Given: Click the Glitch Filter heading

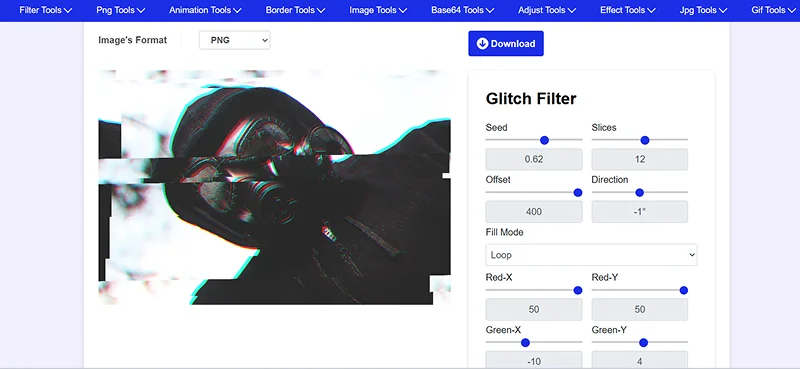Looking at the screenshot, I should coord(531,99).
